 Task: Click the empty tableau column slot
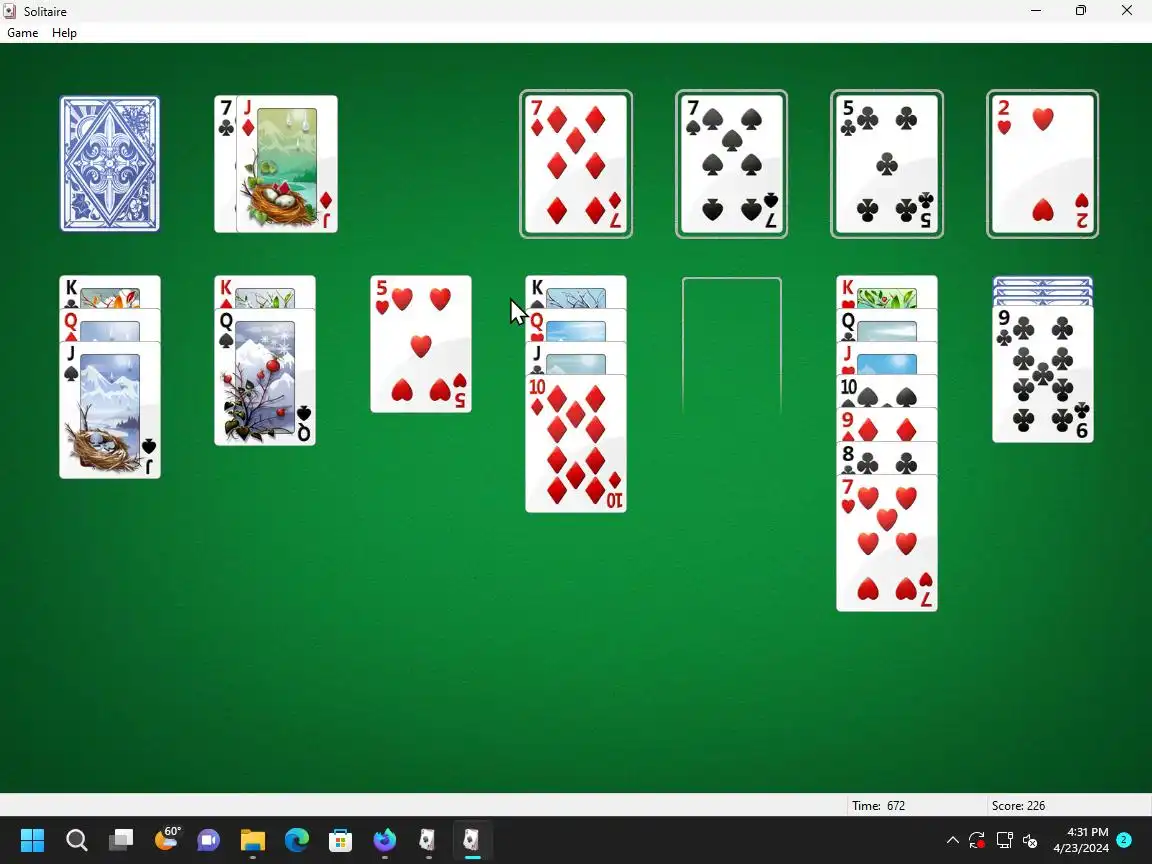[x=732, y=345]
